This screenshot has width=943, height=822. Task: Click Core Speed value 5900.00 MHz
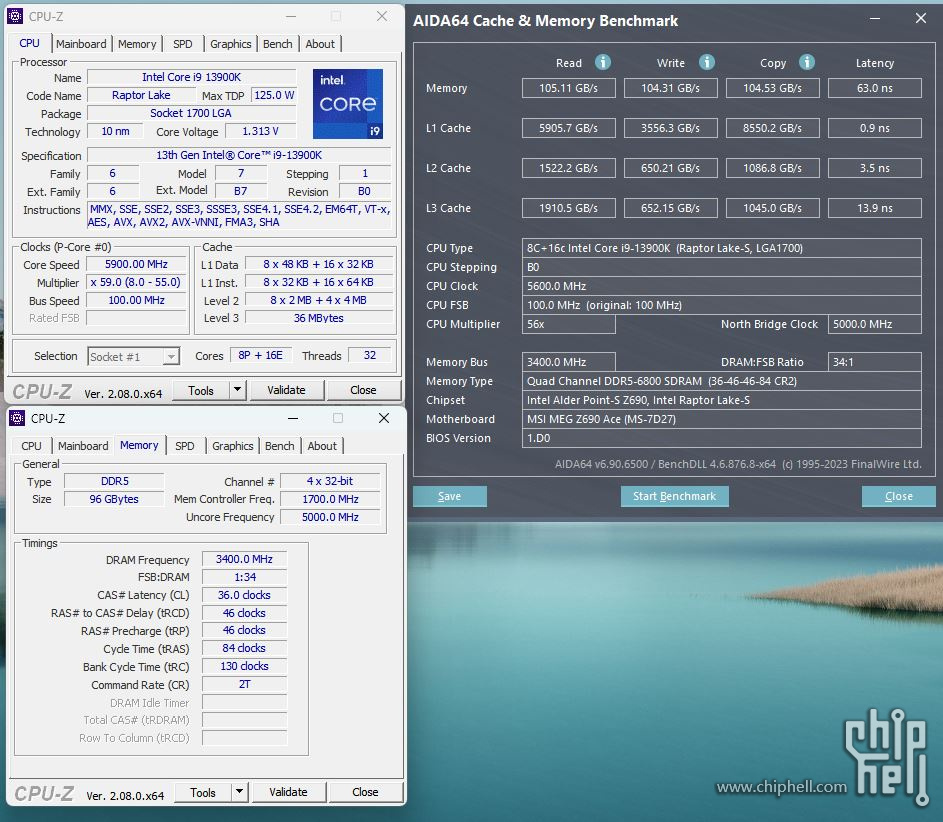click(x=137, y=264)
